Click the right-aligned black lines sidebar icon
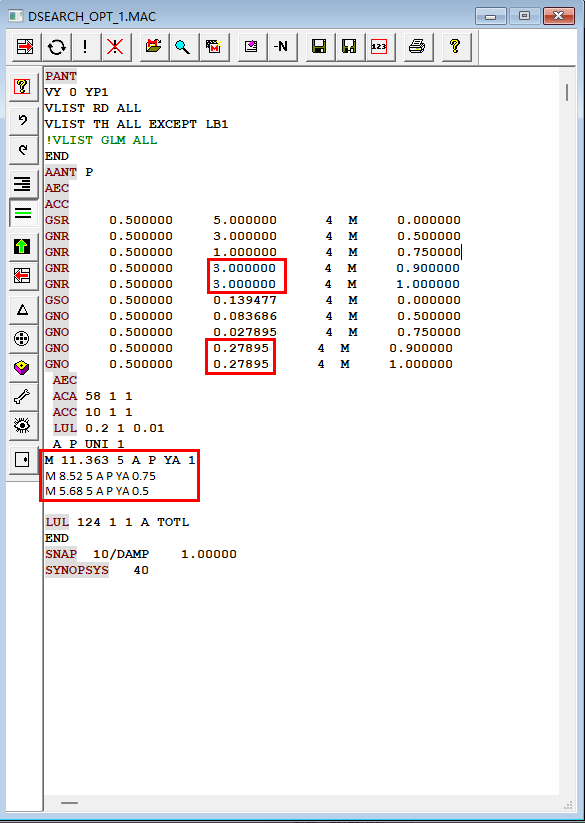Image resolution: width=585 pixels, height=823 pixels. pos(23,183)
